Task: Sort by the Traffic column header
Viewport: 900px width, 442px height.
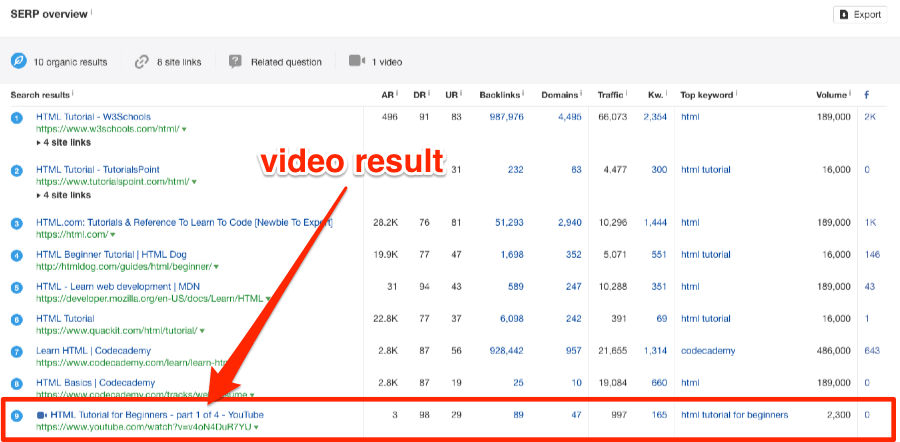Action: [610, 95]
